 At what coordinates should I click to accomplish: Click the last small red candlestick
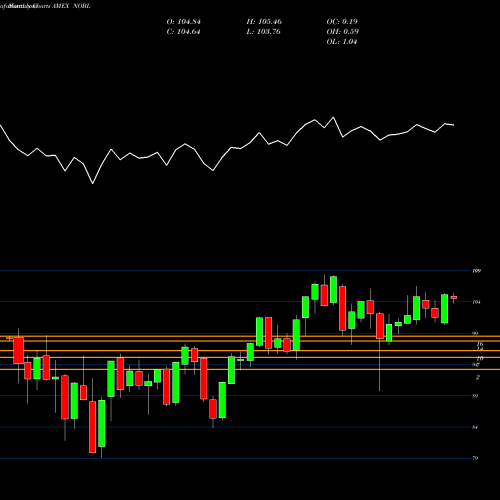pos(454,298)
